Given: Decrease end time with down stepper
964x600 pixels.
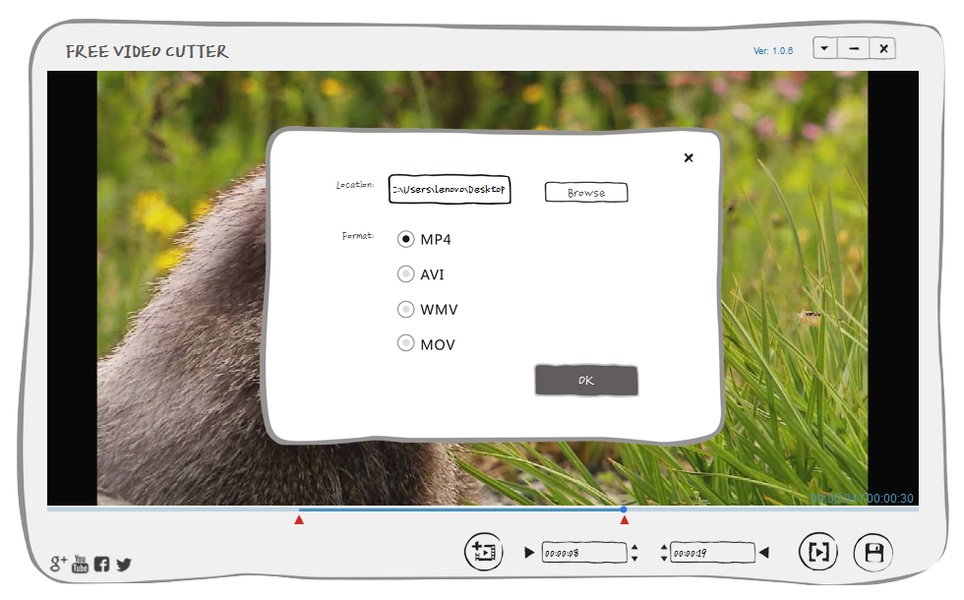Looking at the screenshot, I should 664,558.
